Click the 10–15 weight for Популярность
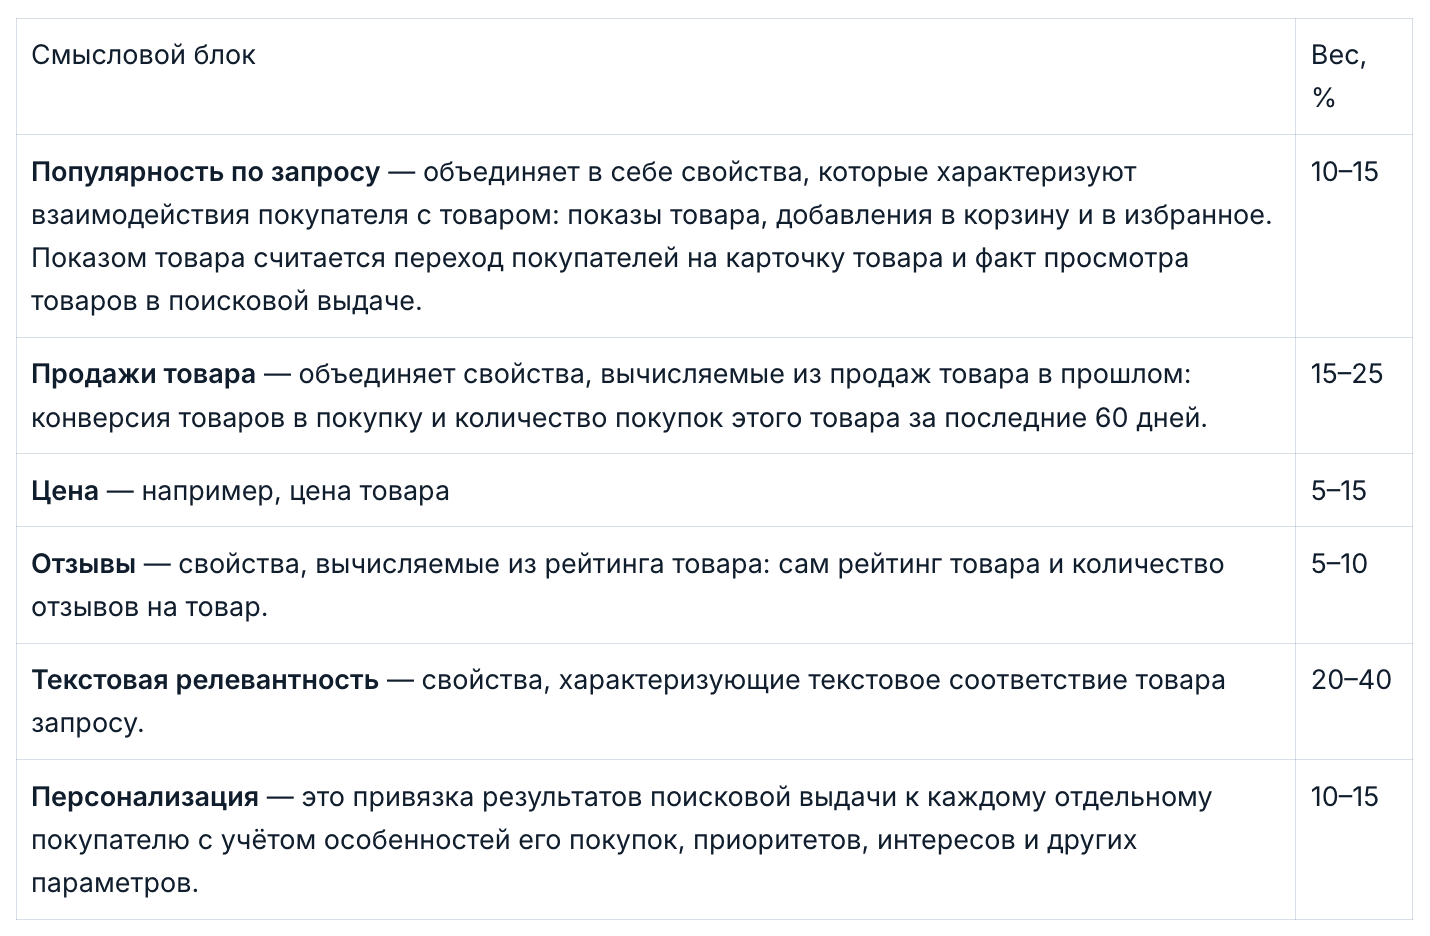The width and height of the screenshot is (1430, 936). coord(1344,172)
